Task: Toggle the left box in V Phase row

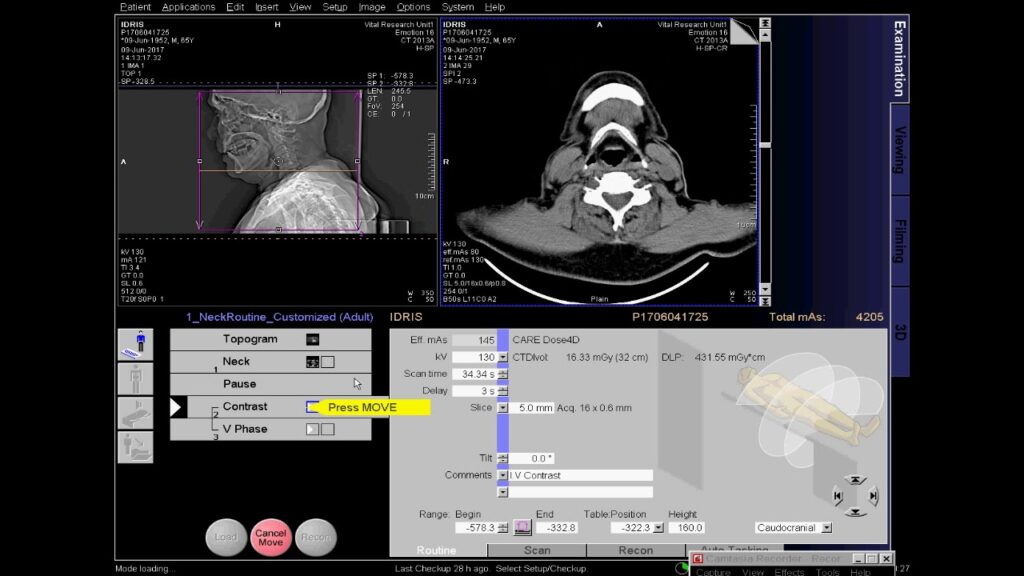Action: click(x=312, y=429)
